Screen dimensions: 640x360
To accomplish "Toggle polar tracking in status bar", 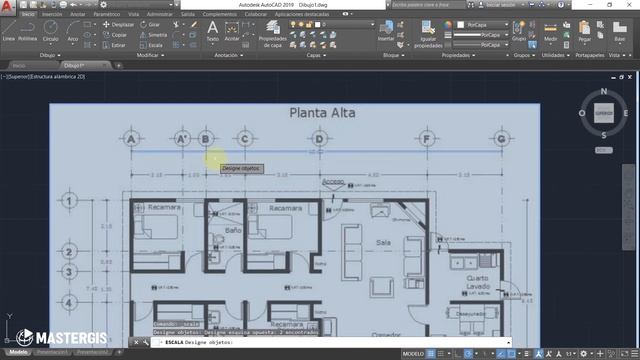I will point(468,354).
